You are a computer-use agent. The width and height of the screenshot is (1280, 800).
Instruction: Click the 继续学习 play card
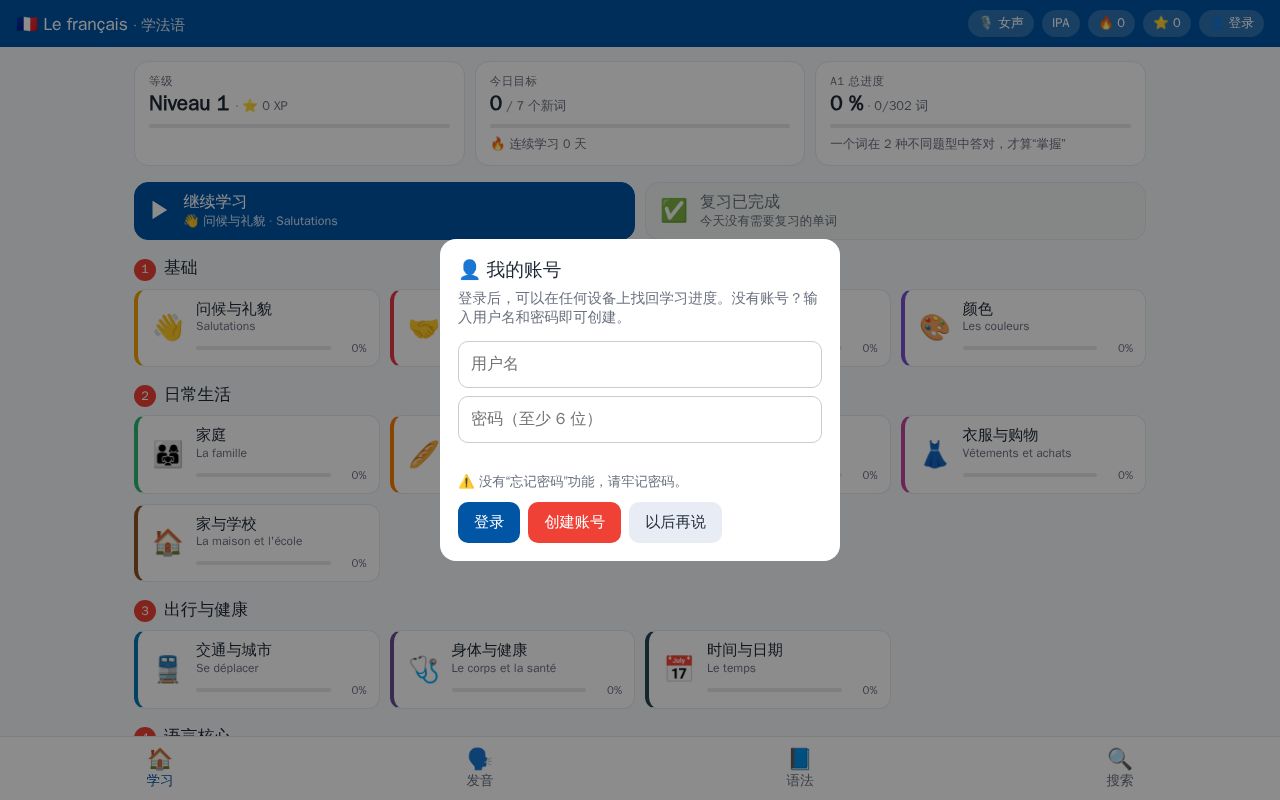[384, 211]
